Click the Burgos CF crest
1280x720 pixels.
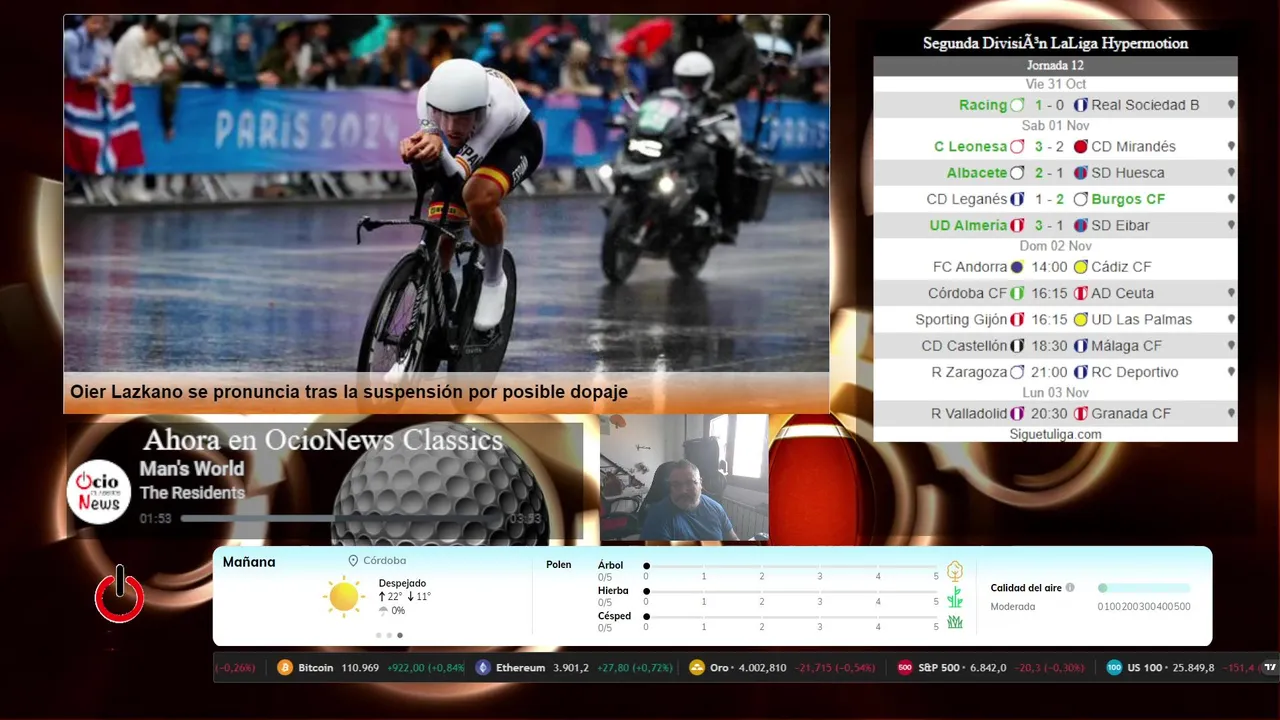click(x=1081, y=199)
